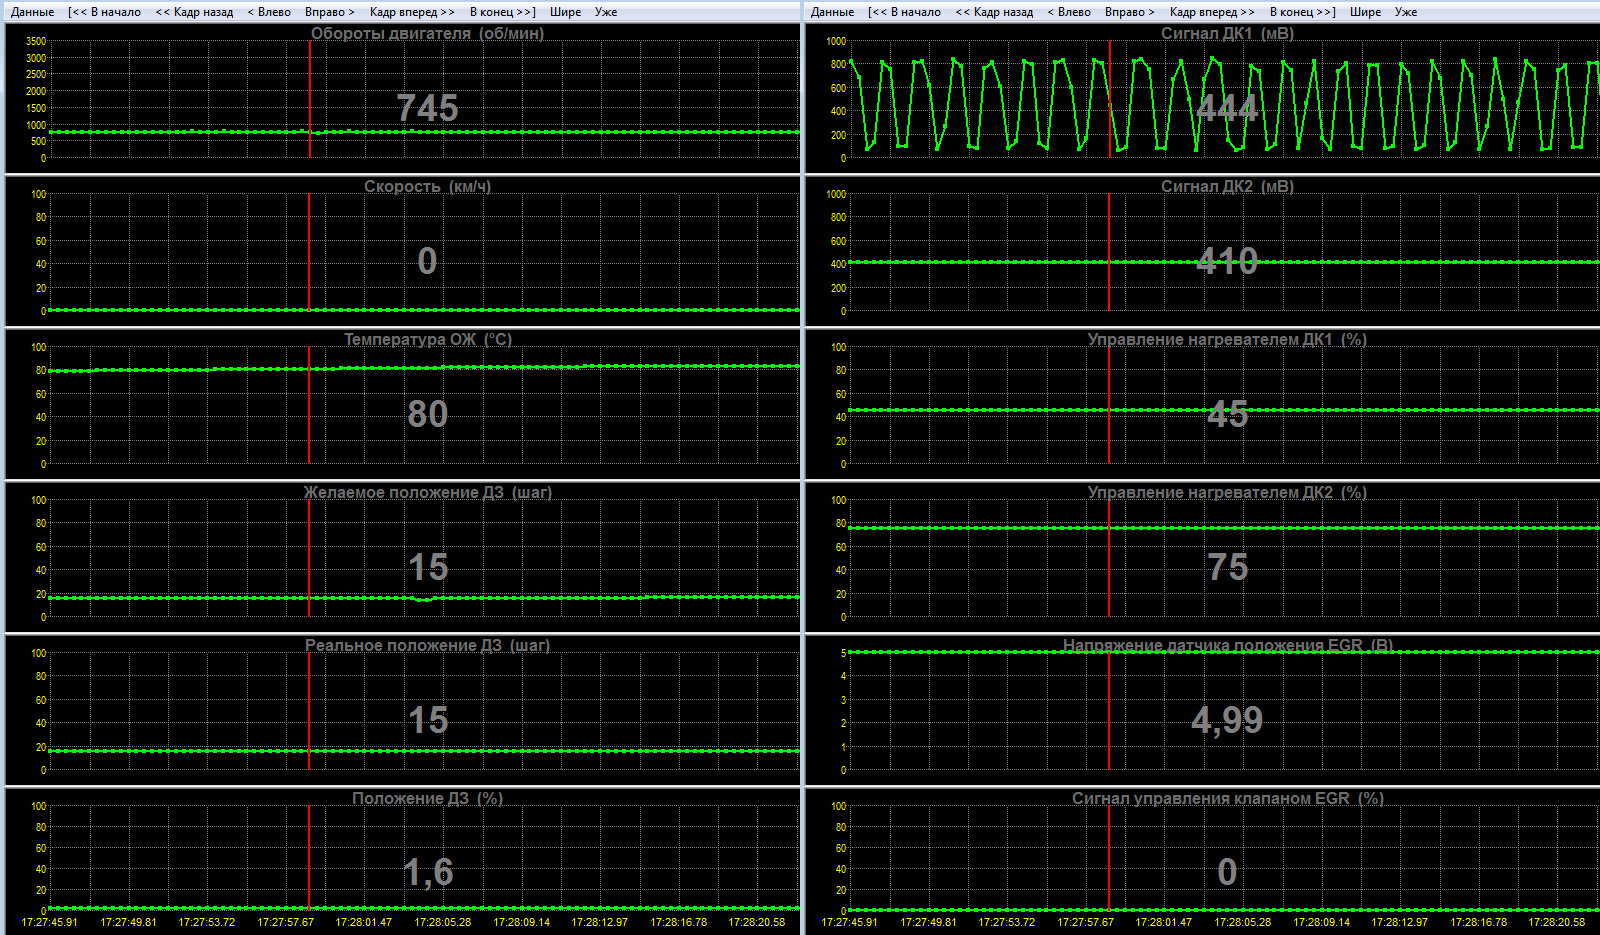Select the 'Желаемое положение ДЗ (шаг)' chart title
The image size is (1600, 935).
pos(427,493)
